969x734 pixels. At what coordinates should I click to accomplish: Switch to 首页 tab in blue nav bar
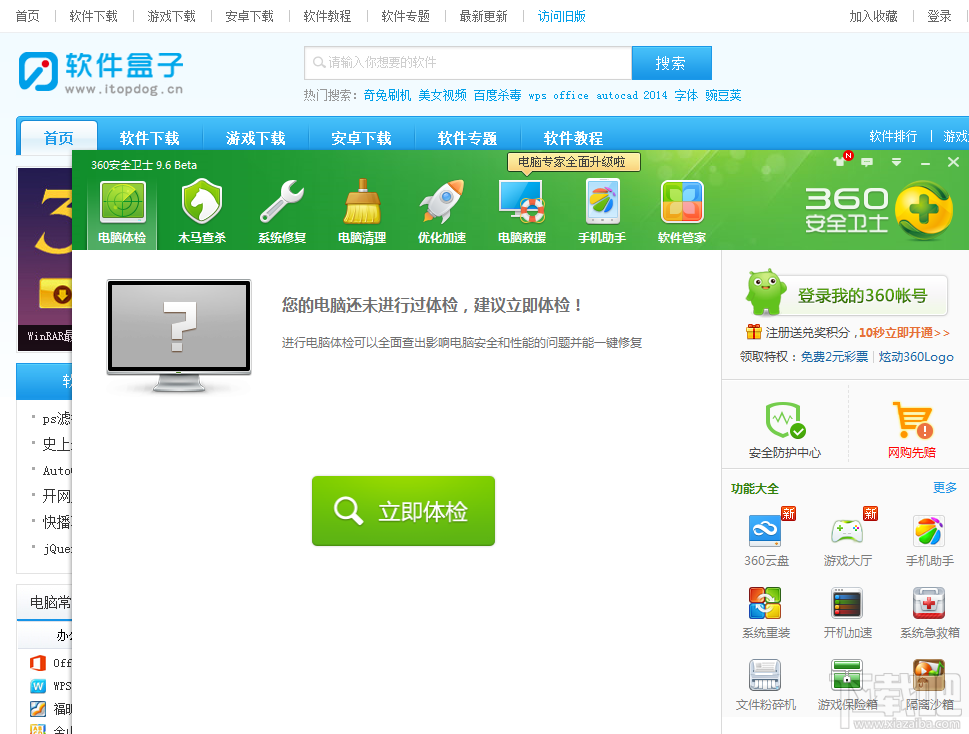click(x=59, y=137)
